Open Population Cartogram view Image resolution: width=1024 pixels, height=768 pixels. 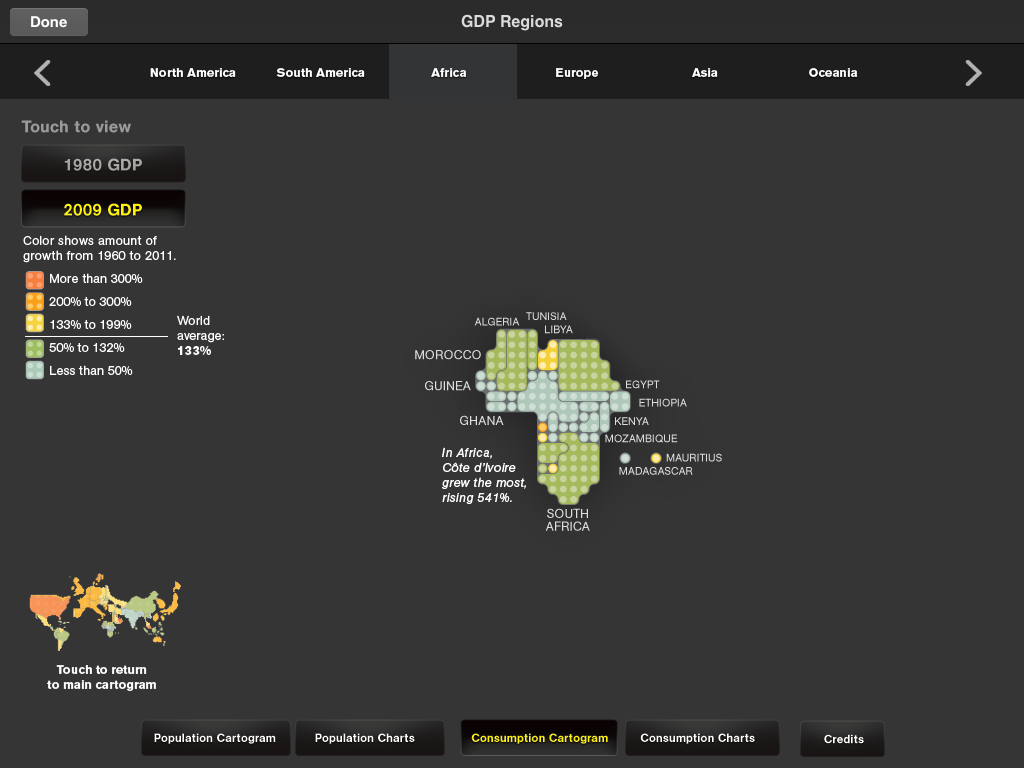click(x=215, y=739)
